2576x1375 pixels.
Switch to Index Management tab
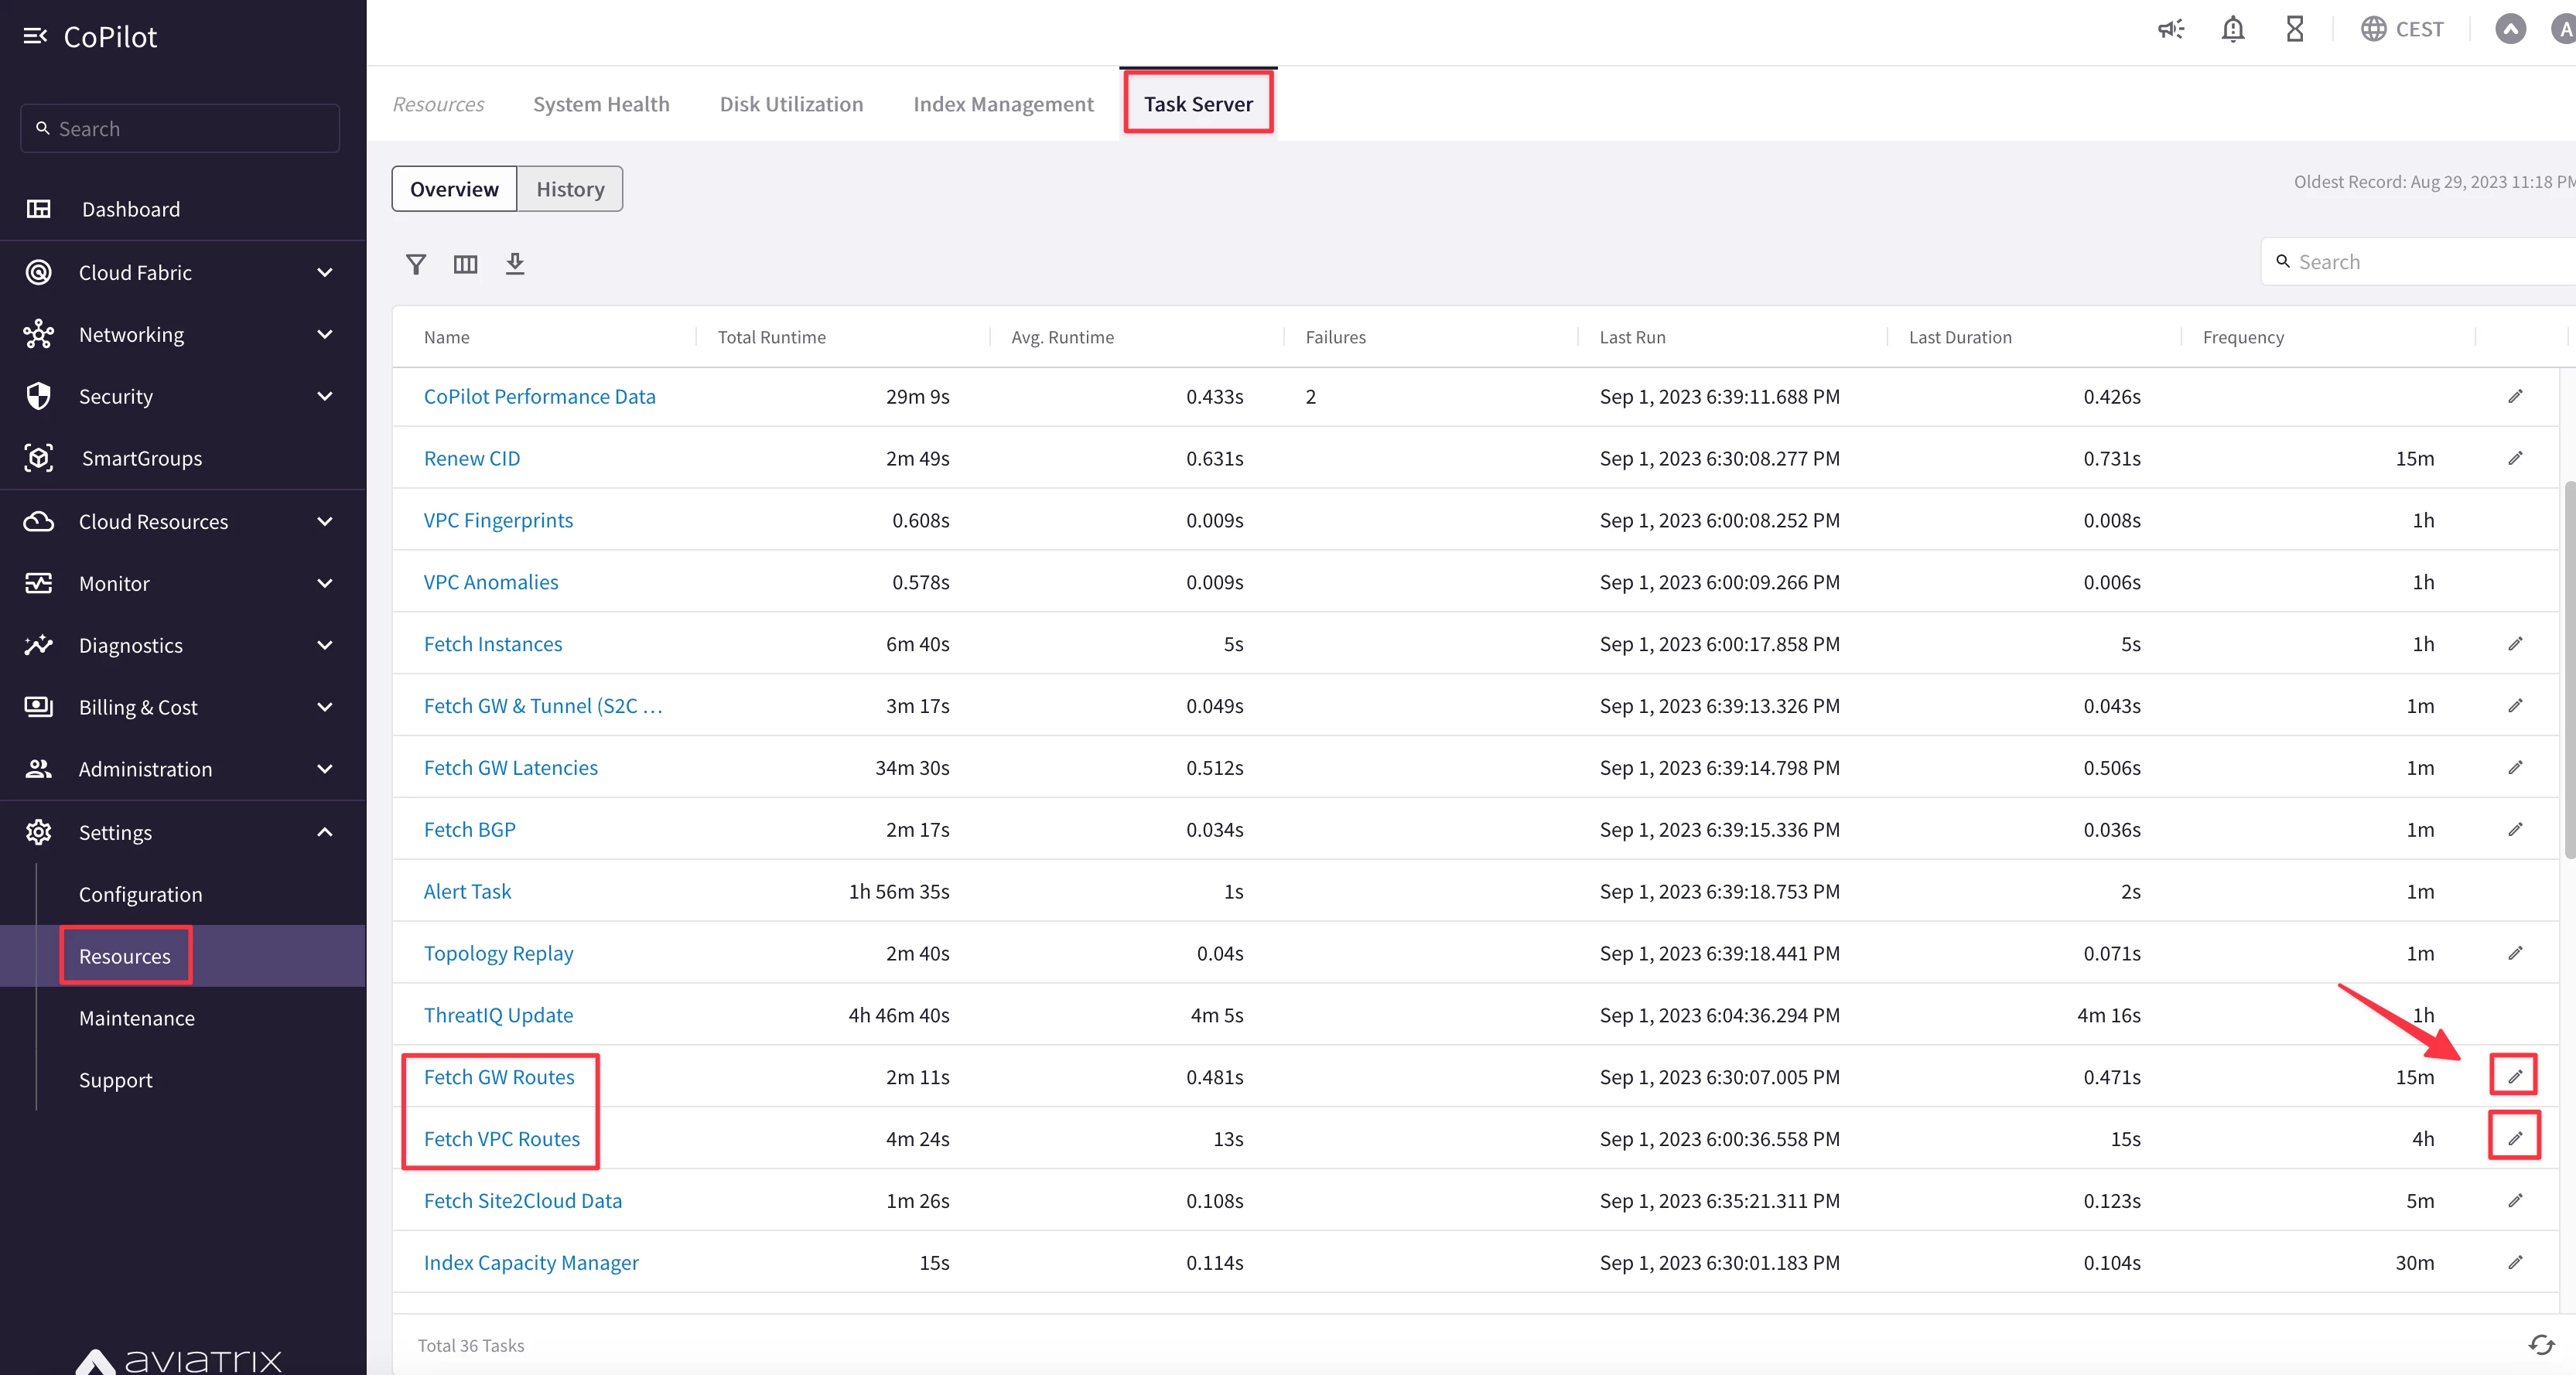[1003, 104]
